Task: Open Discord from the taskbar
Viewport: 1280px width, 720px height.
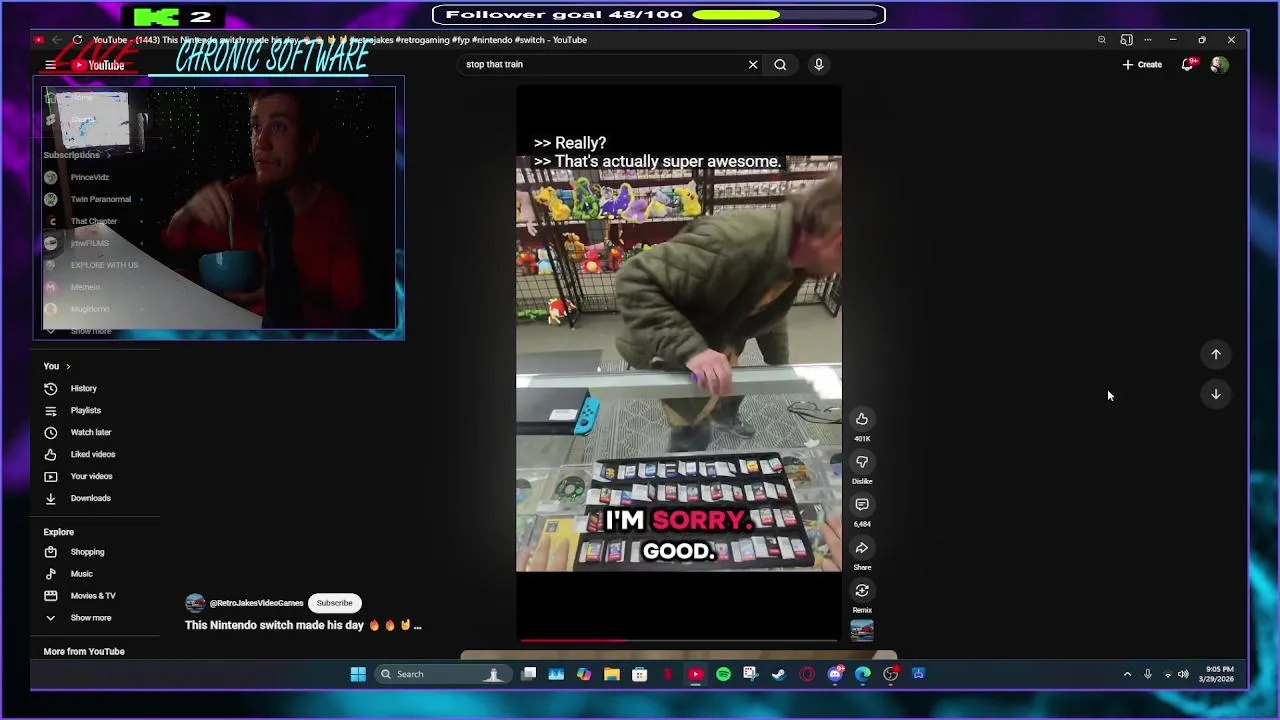Action: 835,674
